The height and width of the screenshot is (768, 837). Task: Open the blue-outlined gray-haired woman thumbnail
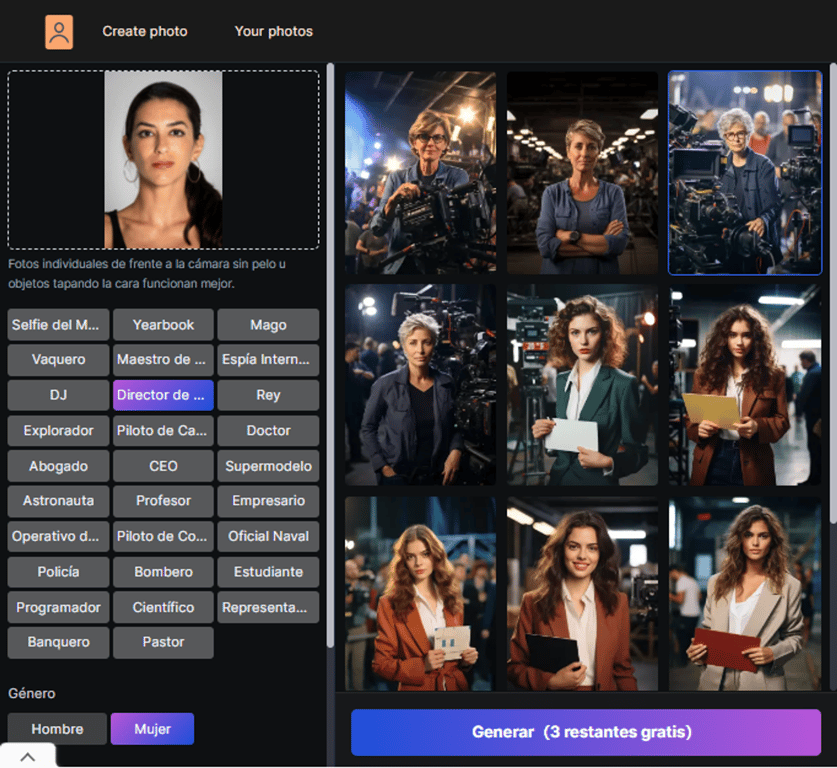tap(745, 172)
